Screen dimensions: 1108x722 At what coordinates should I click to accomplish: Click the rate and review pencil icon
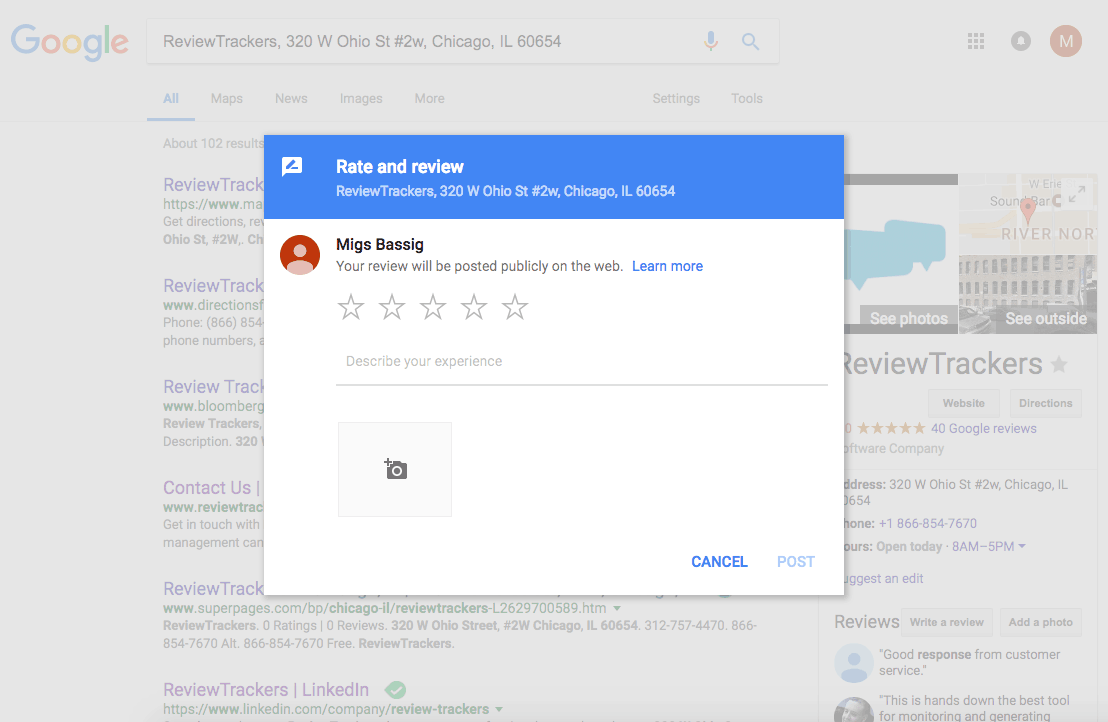coord(292,167)
